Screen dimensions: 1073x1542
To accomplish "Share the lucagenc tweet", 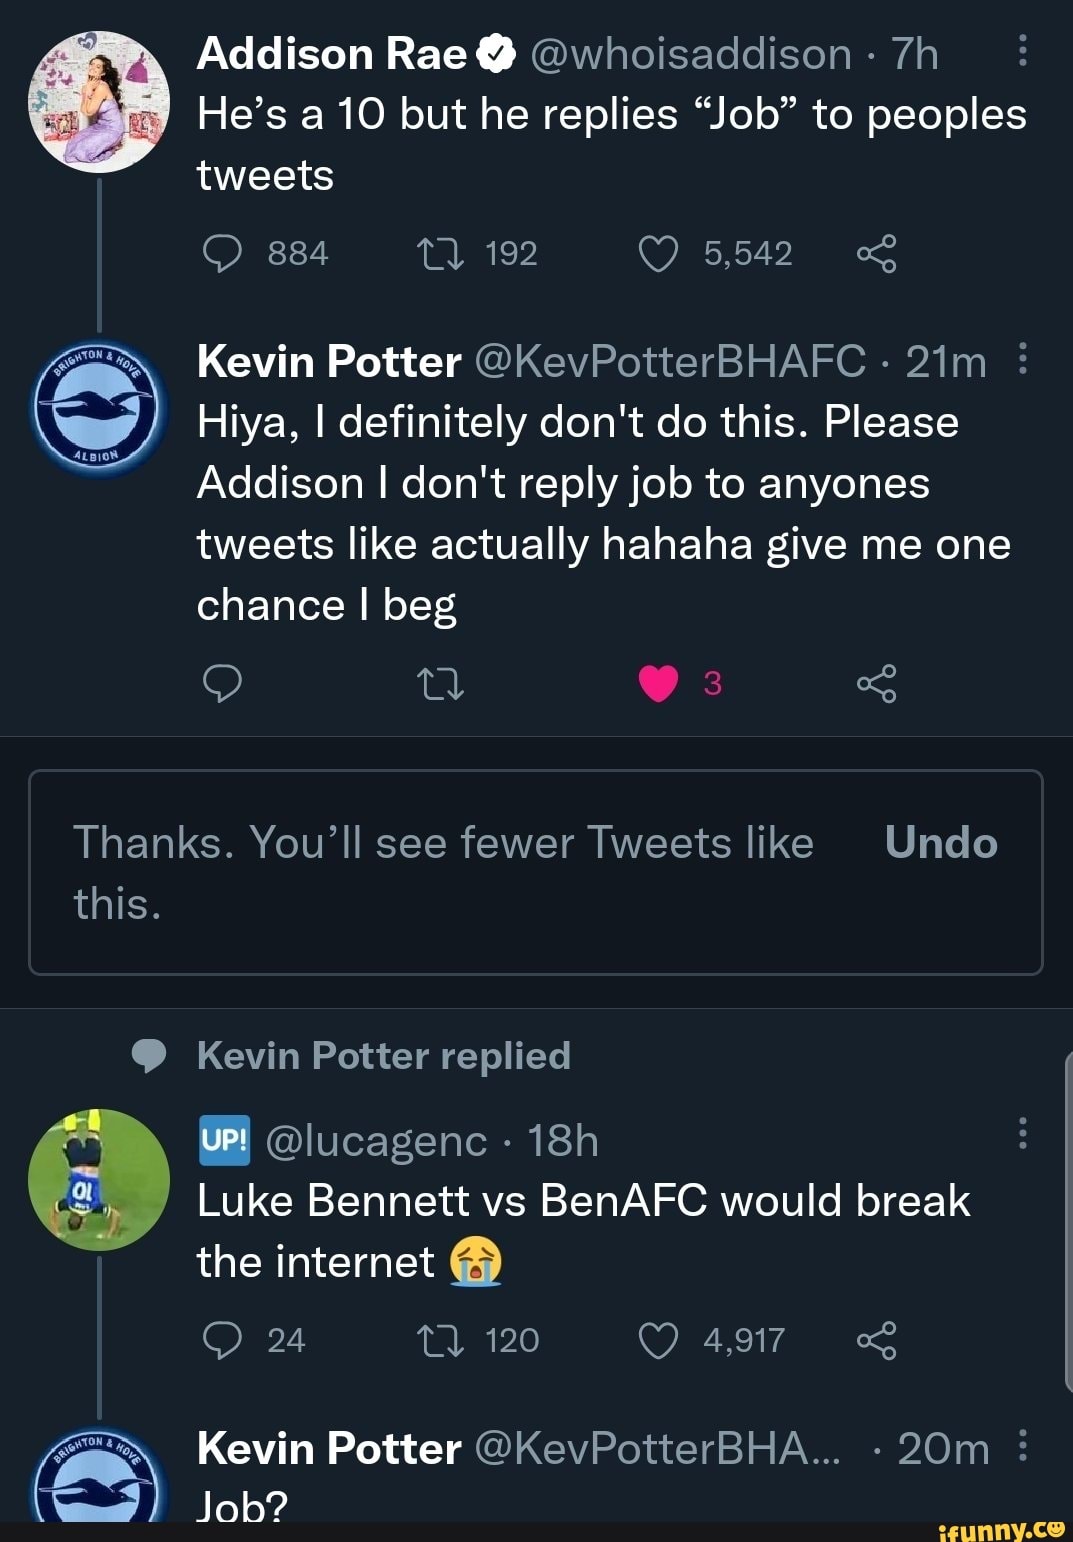I will [876, 1340].
